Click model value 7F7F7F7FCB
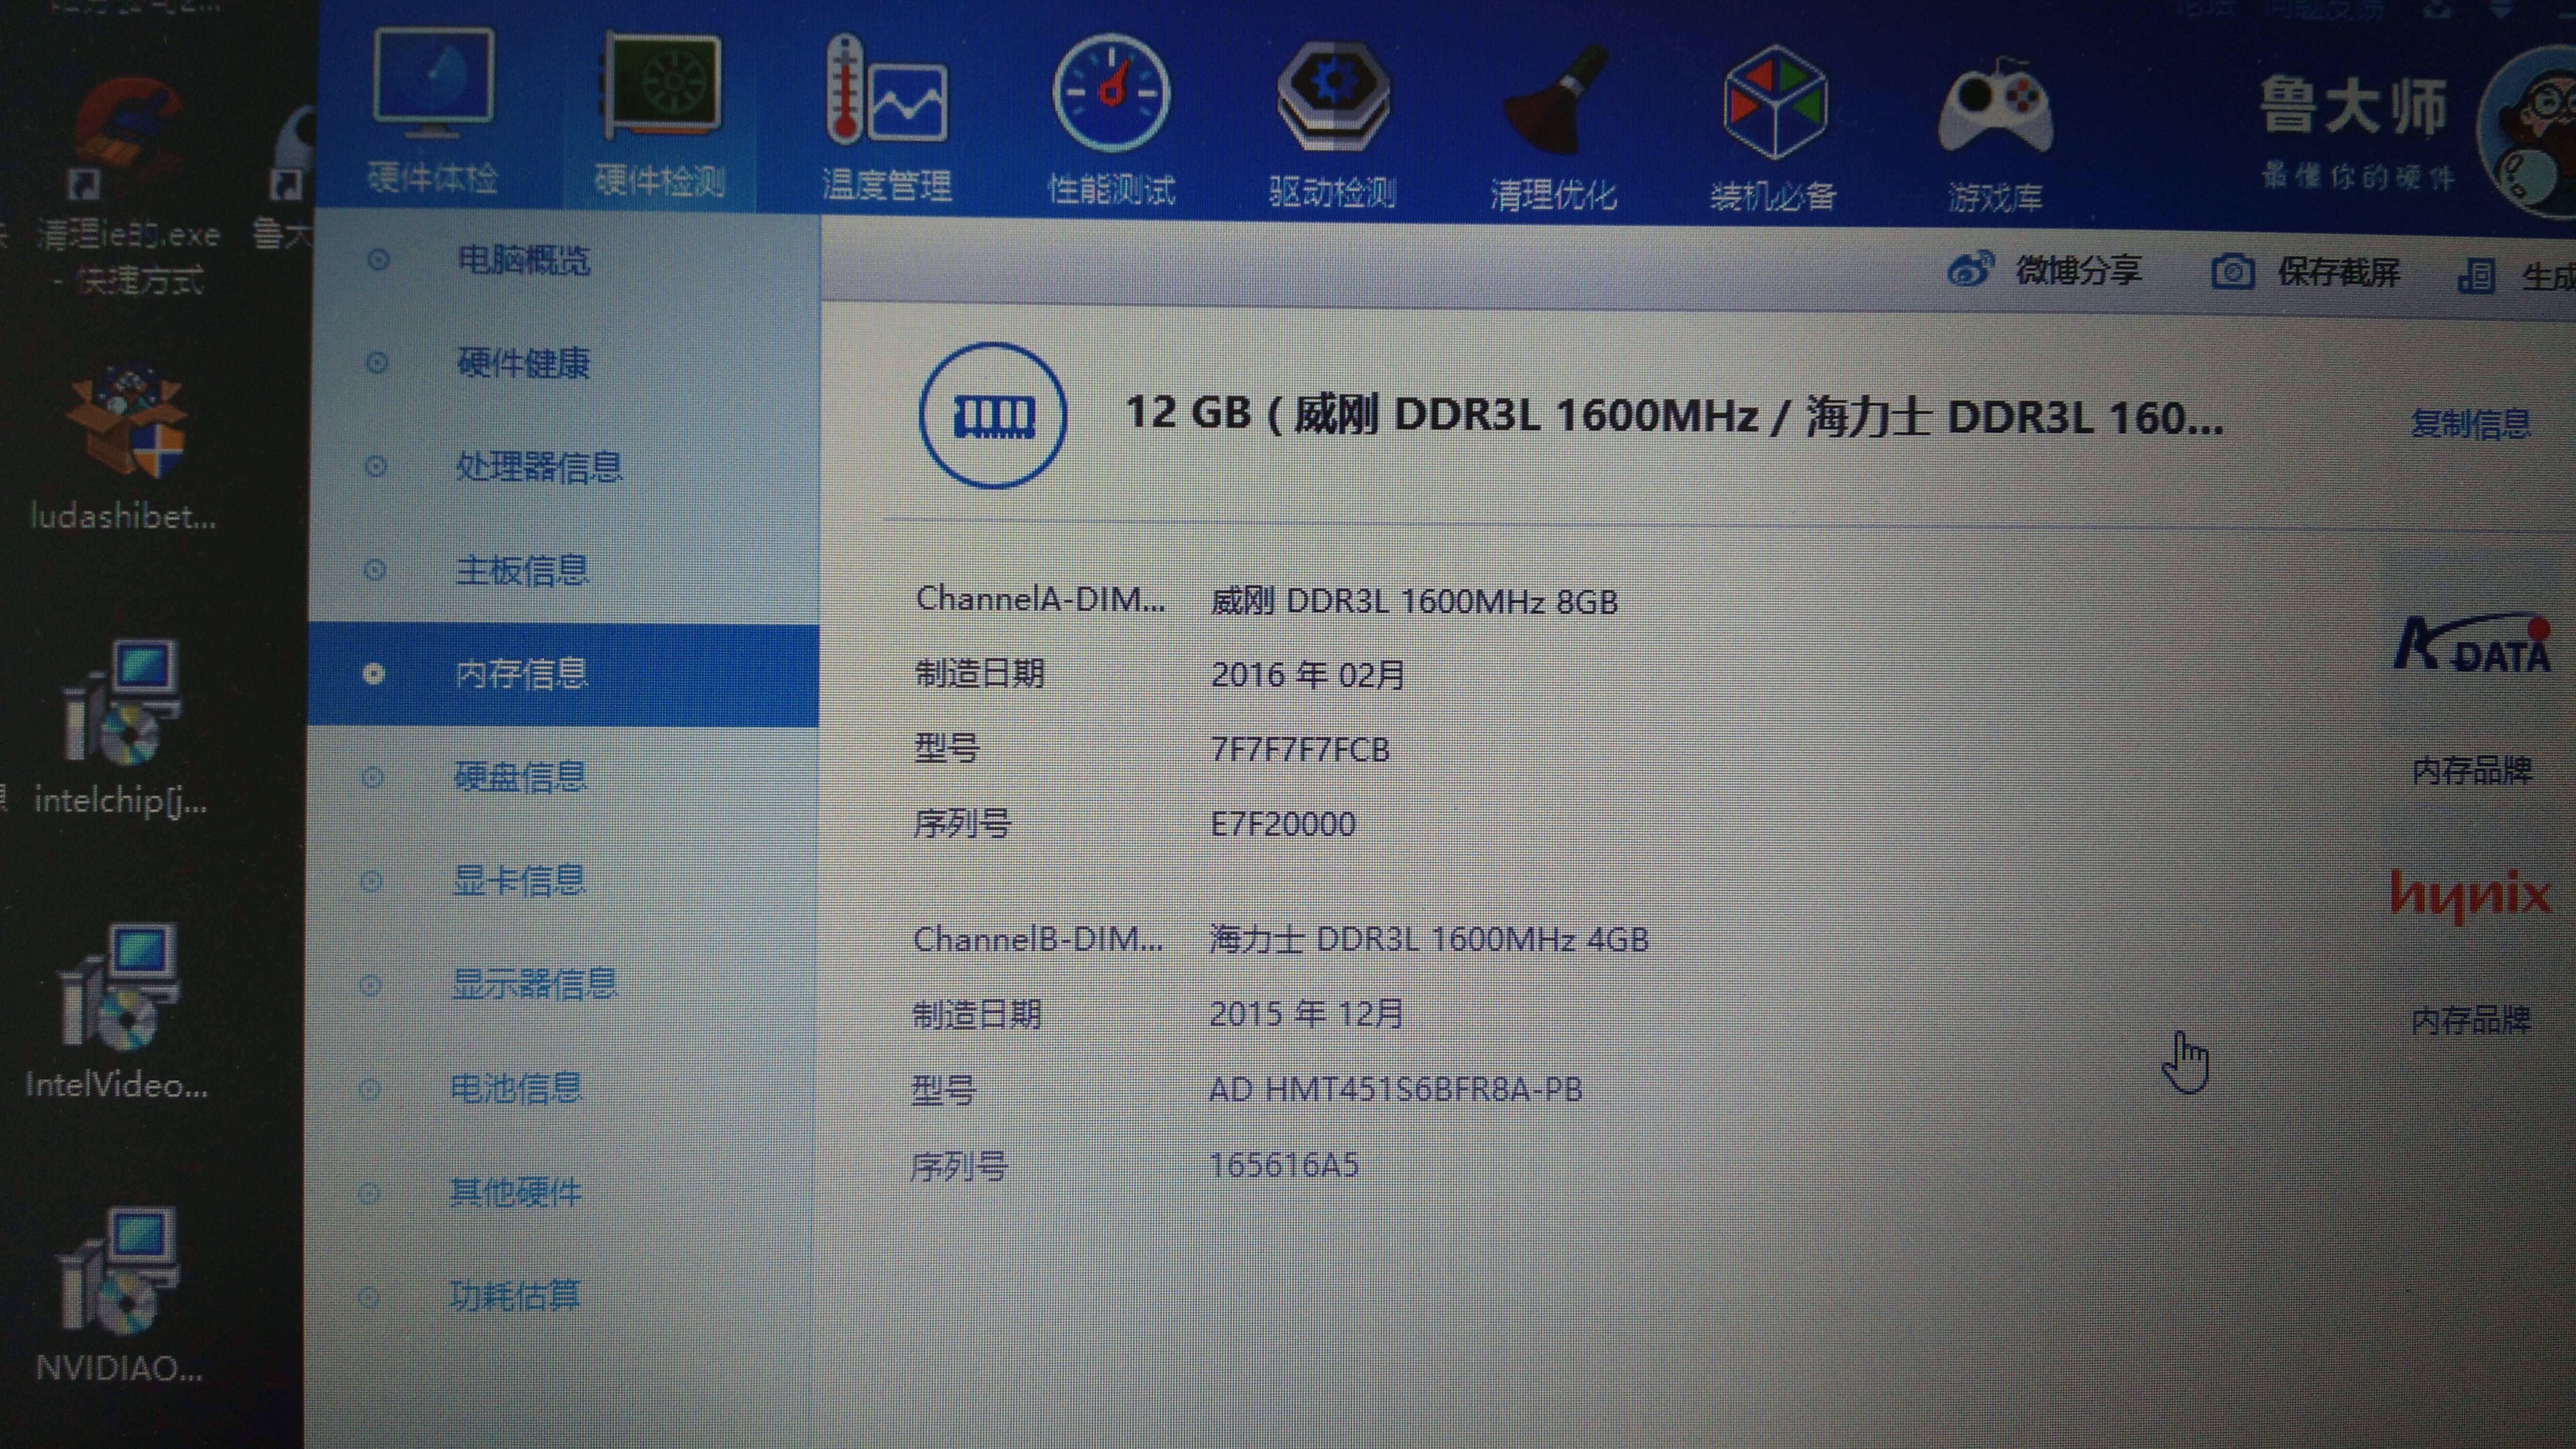 pyautogui.click(x=1300, y=749)
